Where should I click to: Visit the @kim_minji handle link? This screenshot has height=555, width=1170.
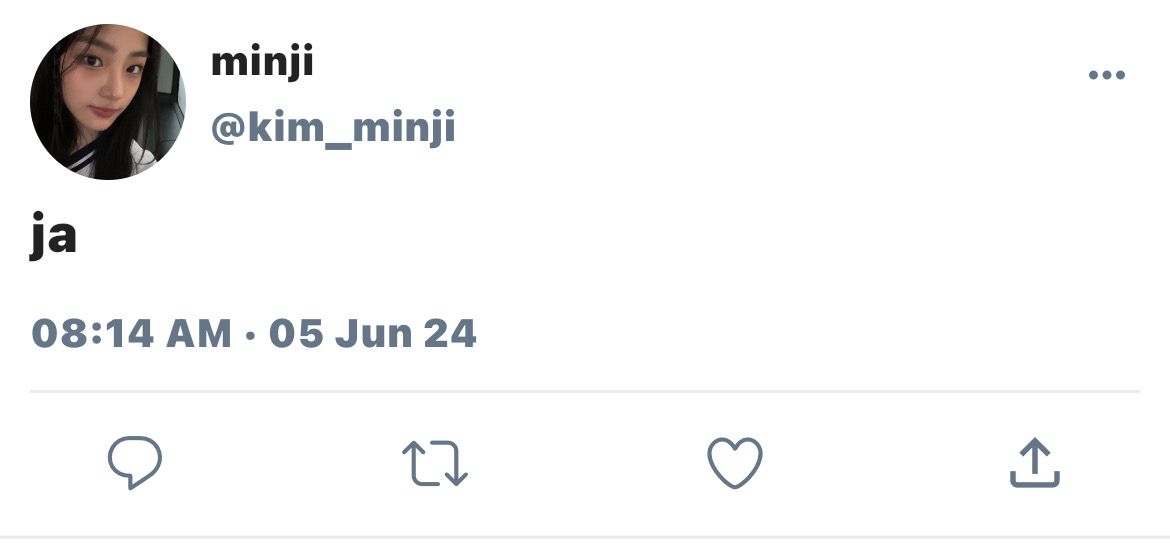coord(333,128)
